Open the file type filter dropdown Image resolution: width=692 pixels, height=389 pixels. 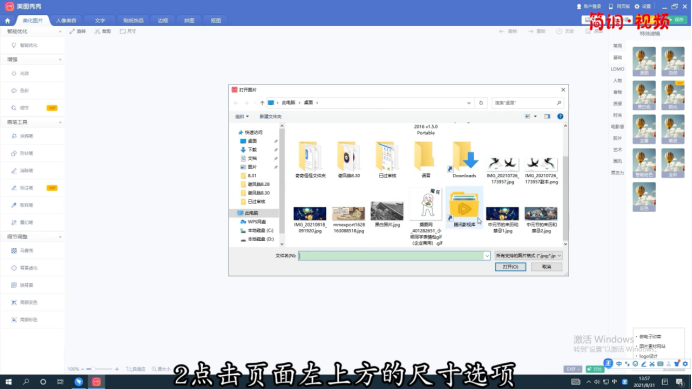point(528,256)
